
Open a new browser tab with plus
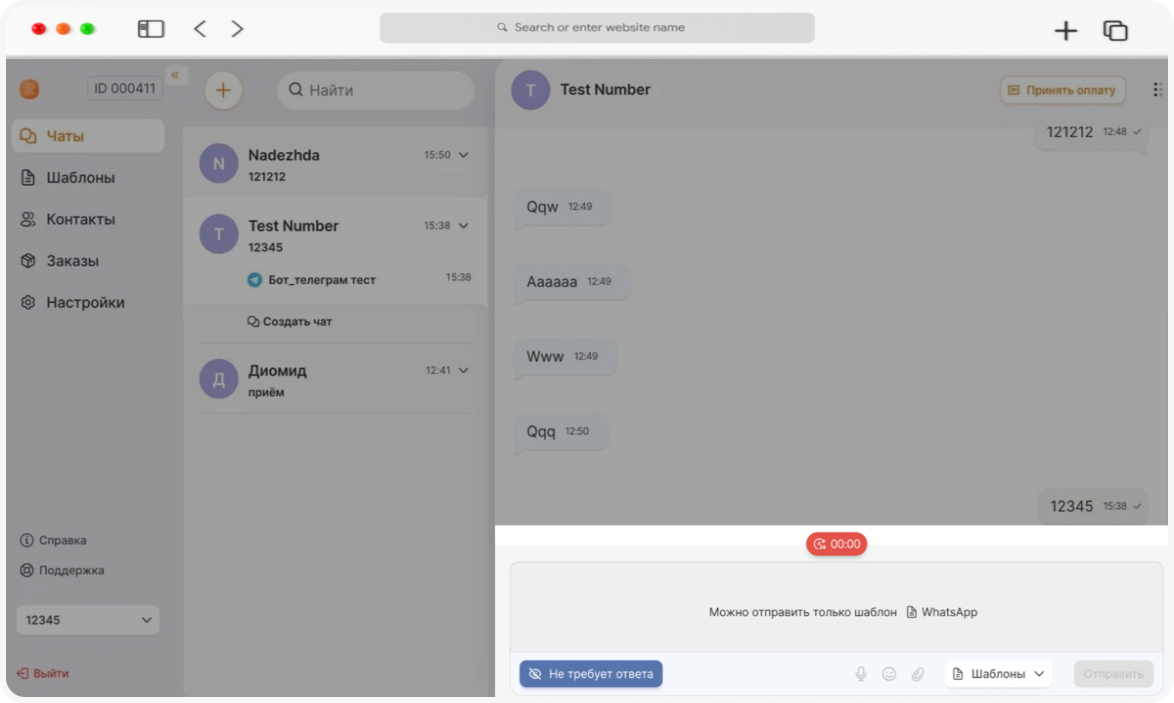[x=1065, y=30]
